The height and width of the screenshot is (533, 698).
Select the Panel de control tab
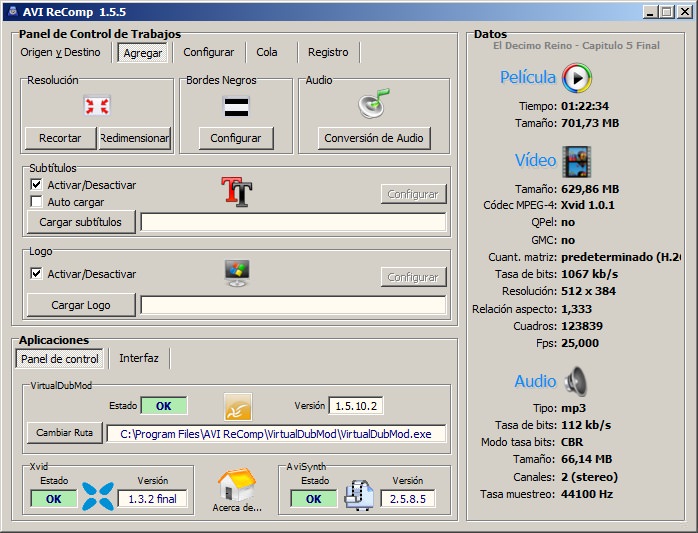coord(60,359)
